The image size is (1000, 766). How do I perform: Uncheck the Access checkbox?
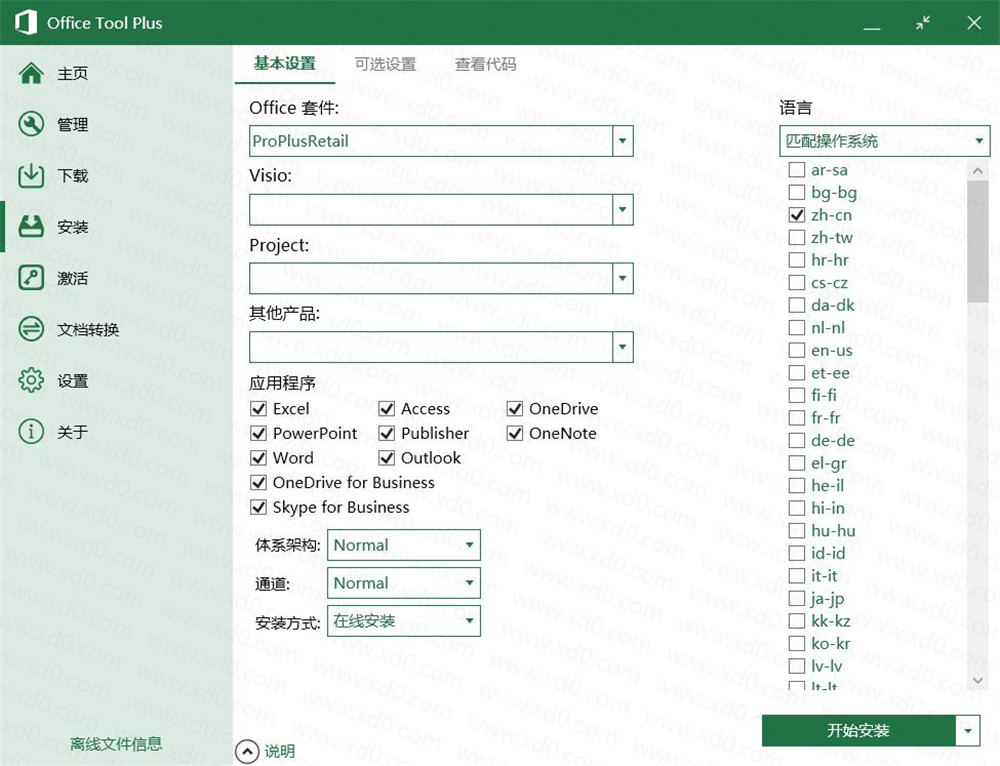(386, 409)
